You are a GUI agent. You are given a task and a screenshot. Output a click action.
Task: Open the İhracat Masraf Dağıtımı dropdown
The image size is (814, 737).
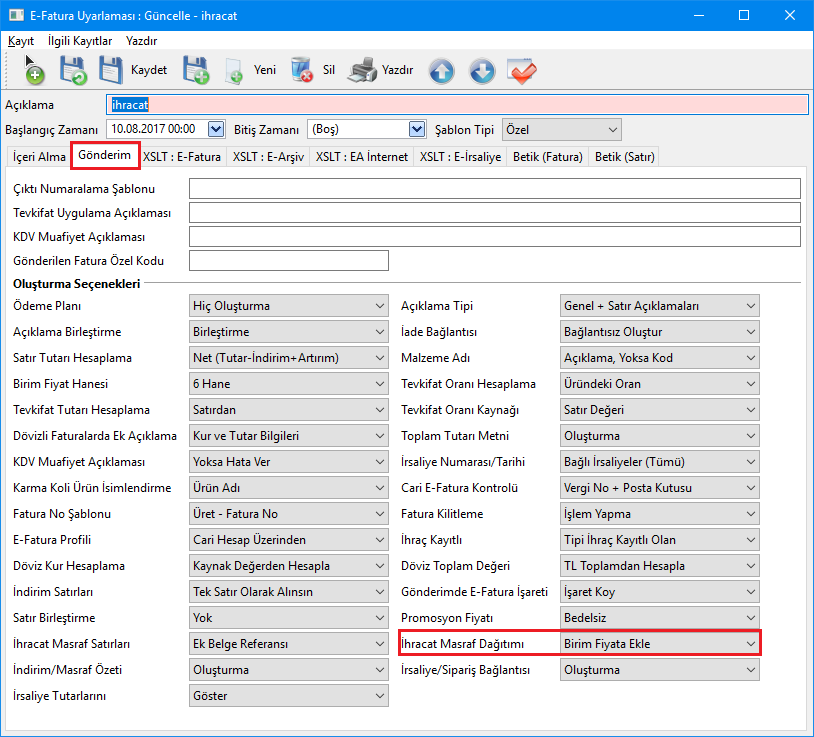coord(660,643)
